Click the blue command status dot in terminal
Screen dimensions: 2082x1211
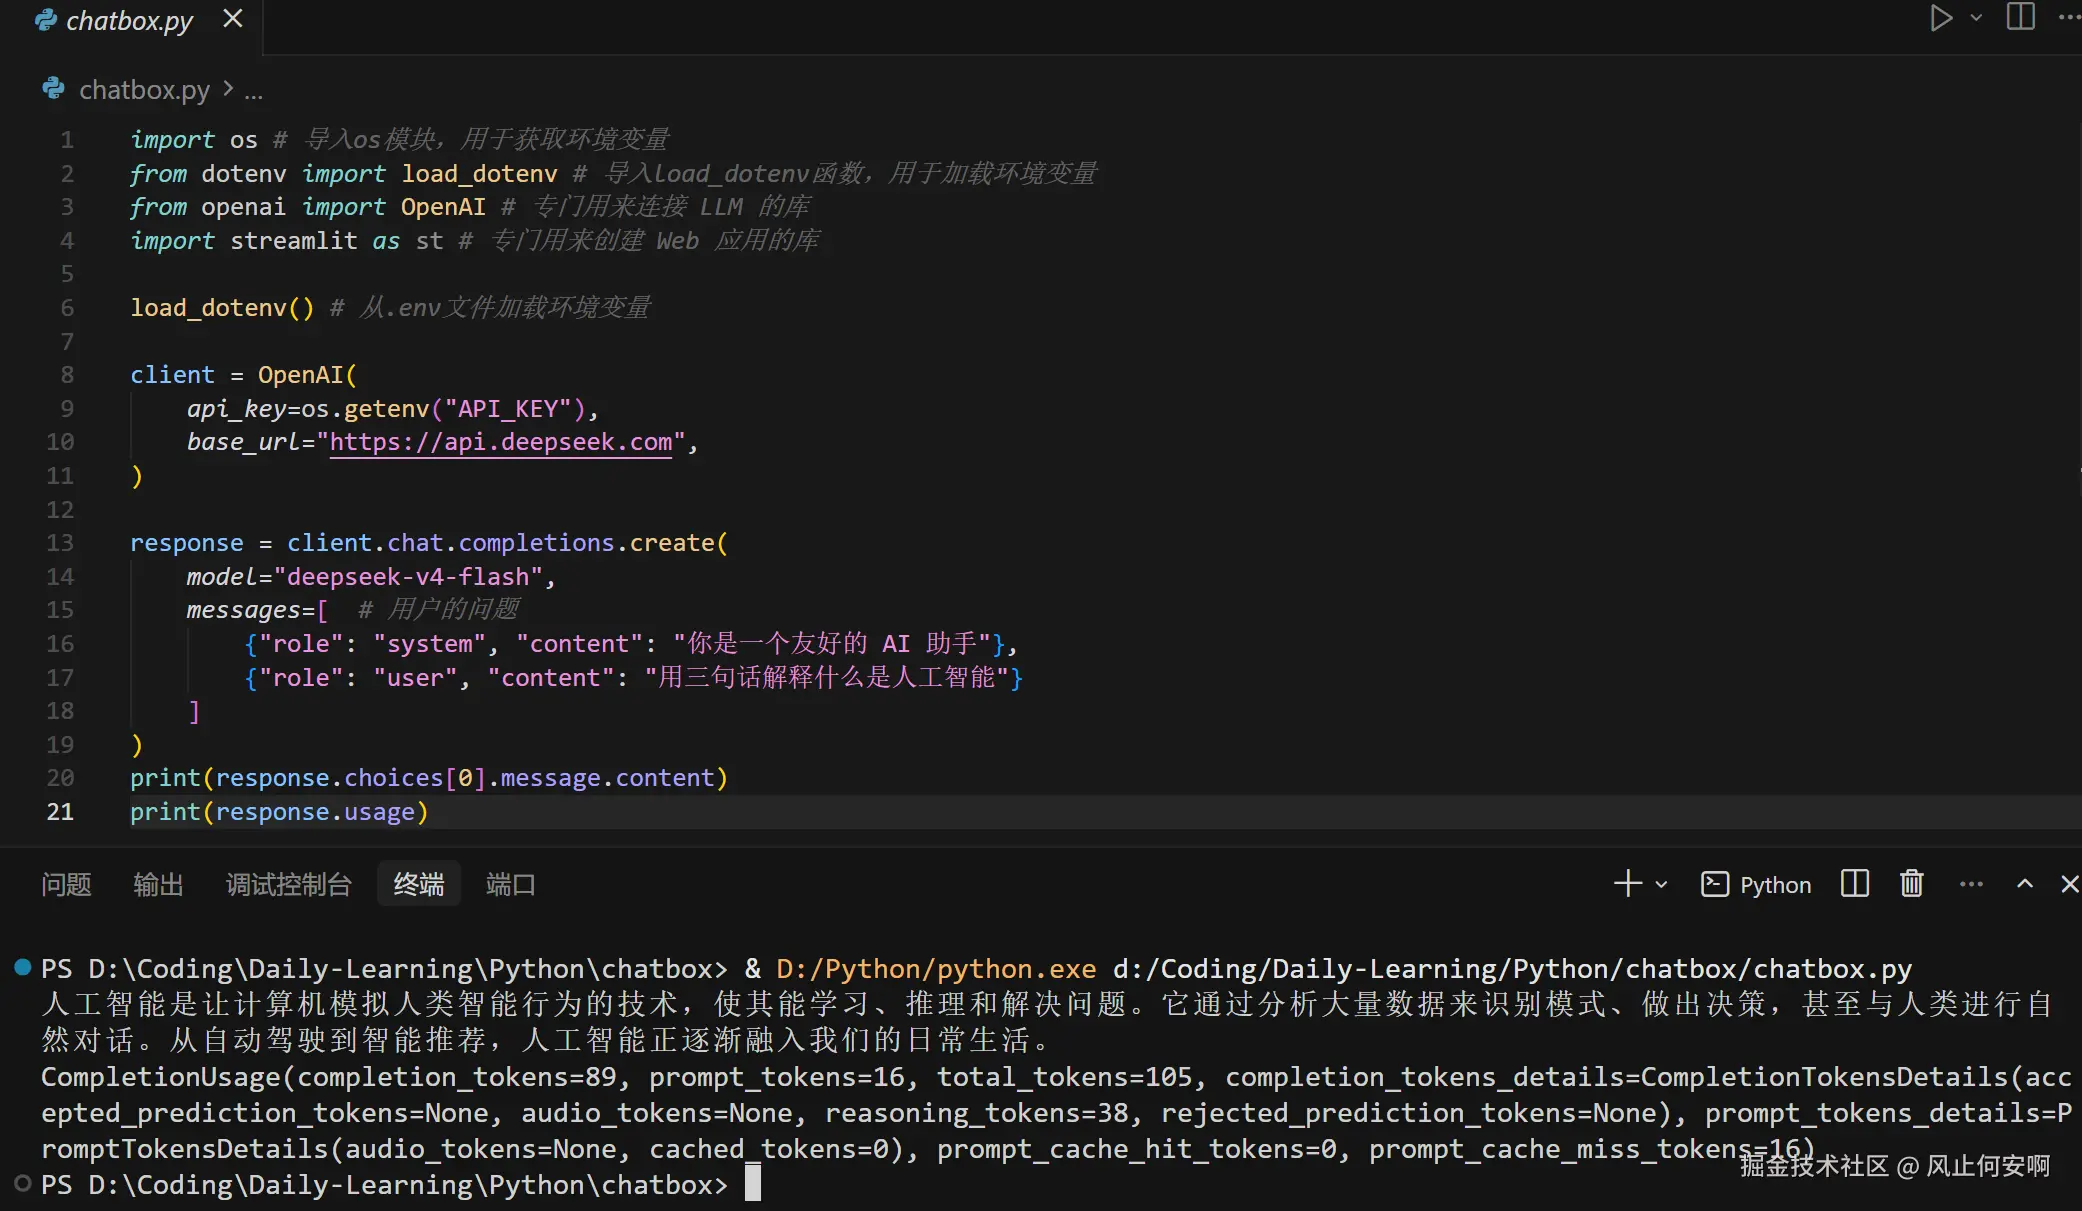click(x=22, y=967)
